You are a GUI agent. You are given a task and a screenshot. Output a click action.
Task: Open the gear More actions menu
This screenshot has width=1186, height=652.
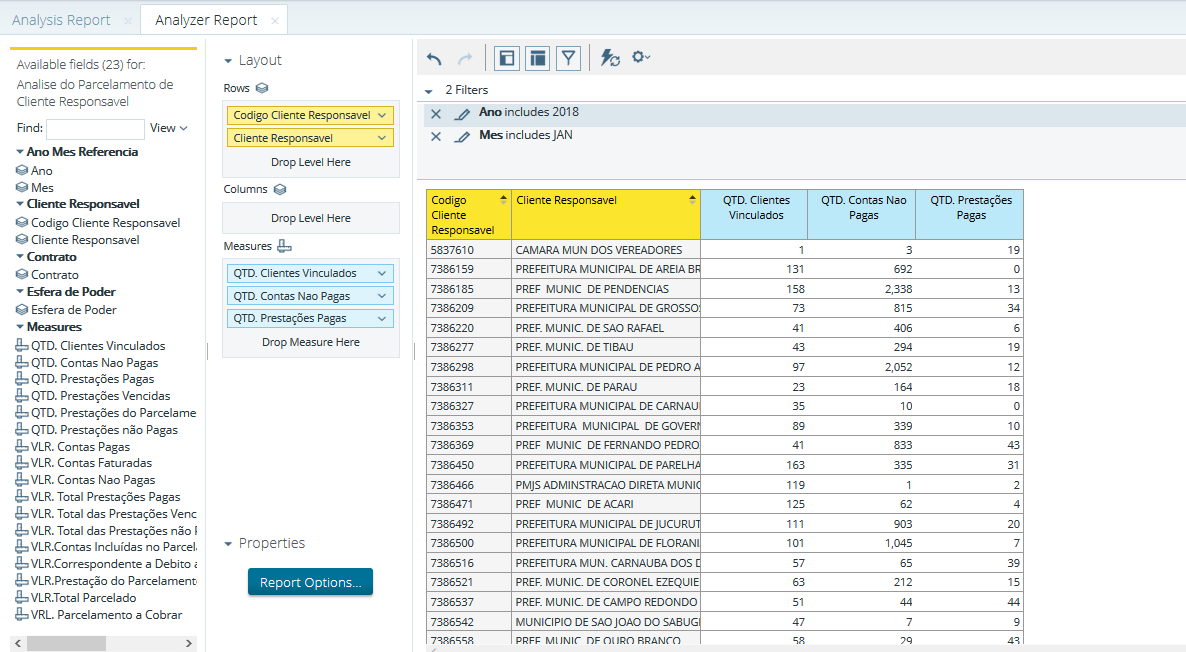640,58
